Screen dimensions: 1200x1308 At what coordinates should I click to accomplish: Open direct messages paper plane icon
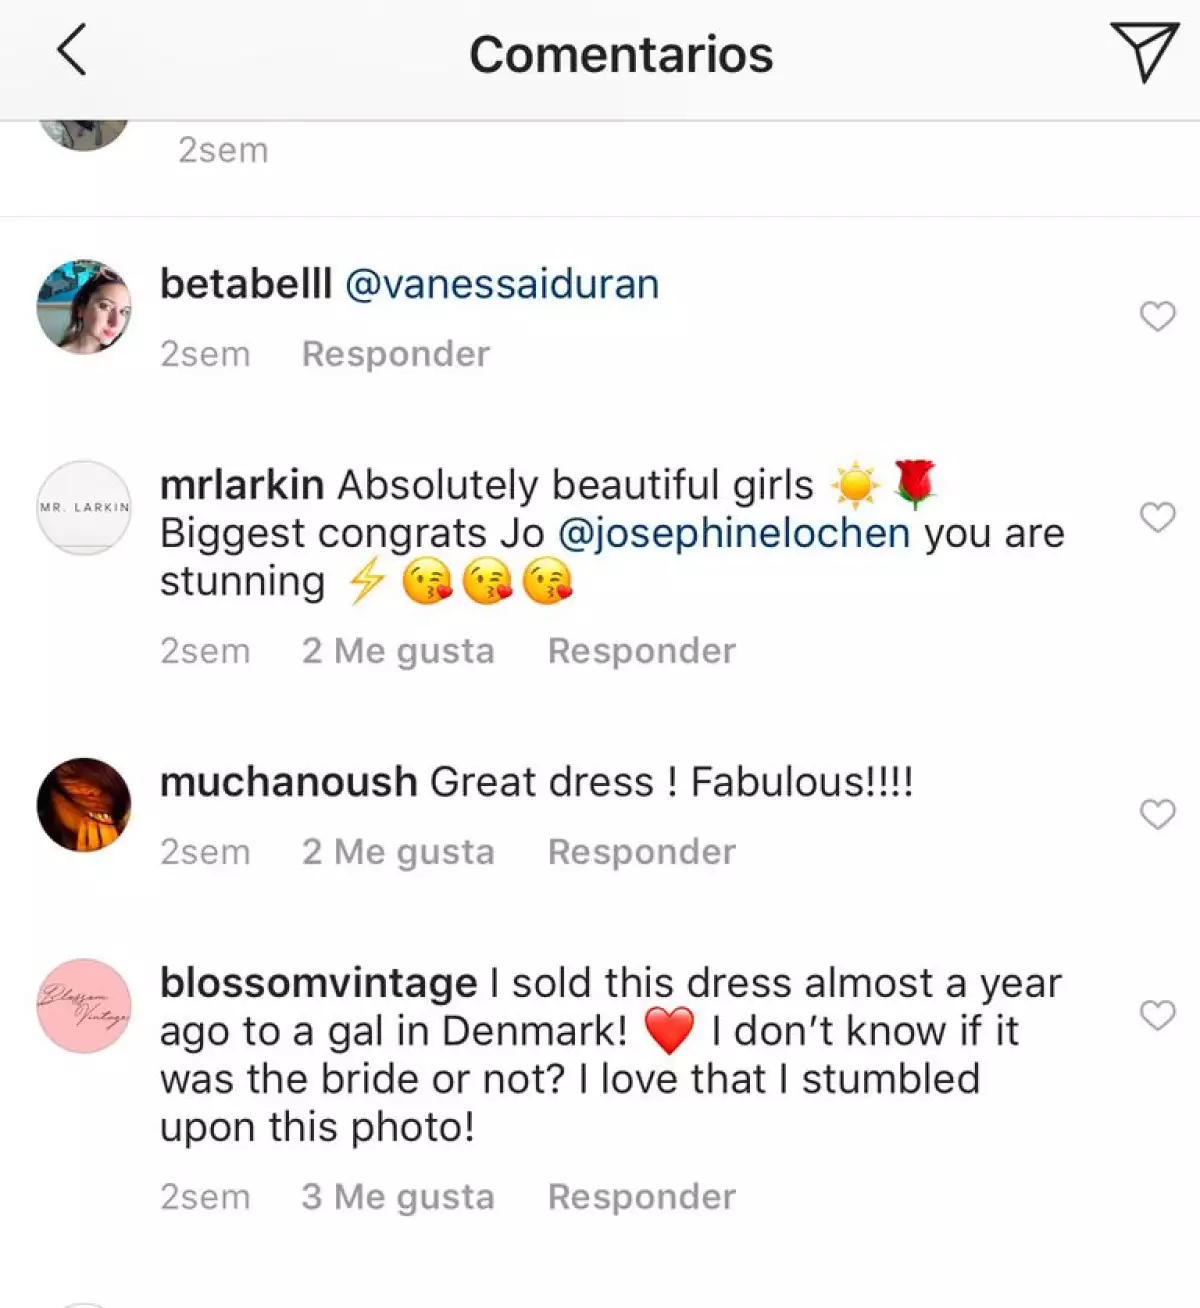pos(1144,52)
